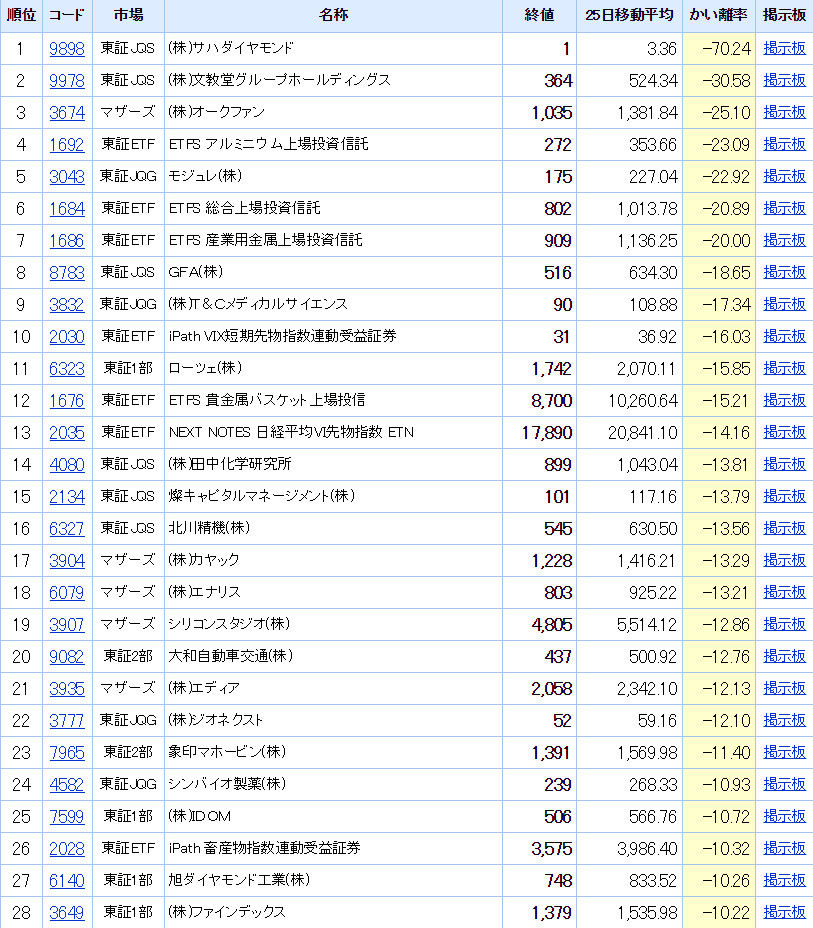Open stock code 3777 link
Screen dimensions: 813x928
click(x=67, y=720)
